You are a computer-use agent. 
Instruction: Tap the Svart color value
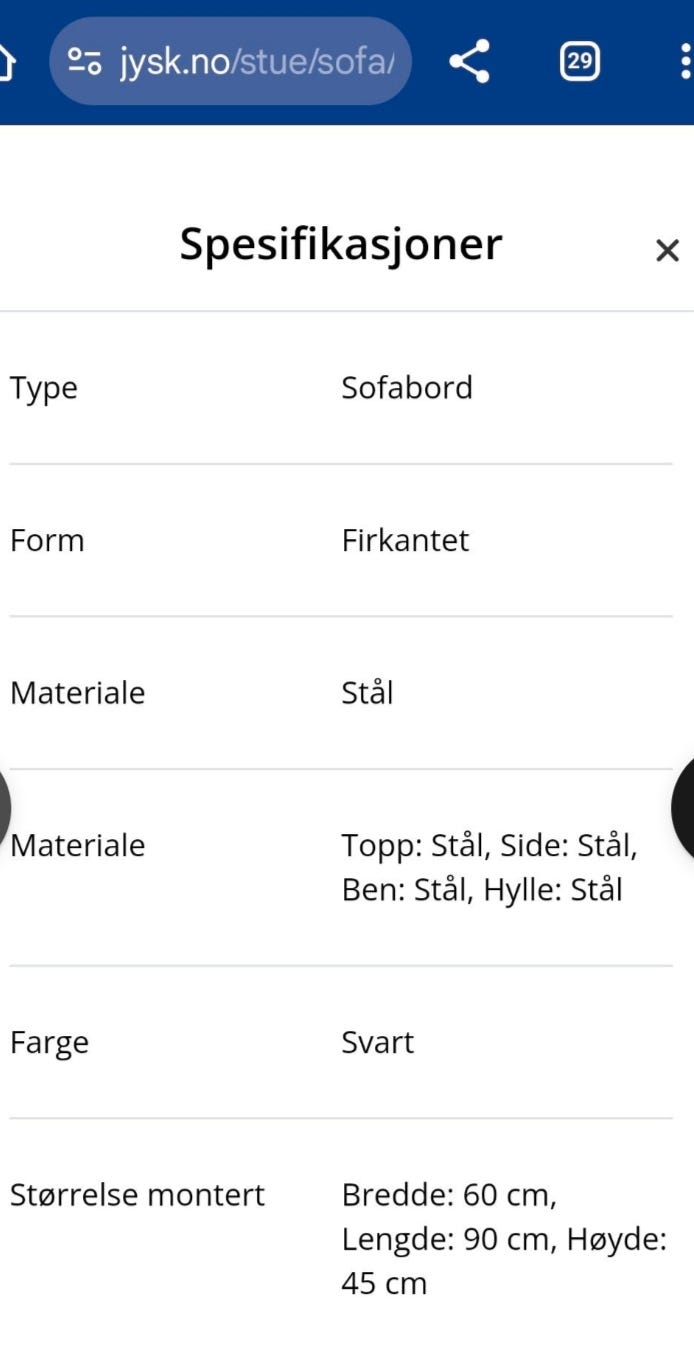coord(377,1043)
